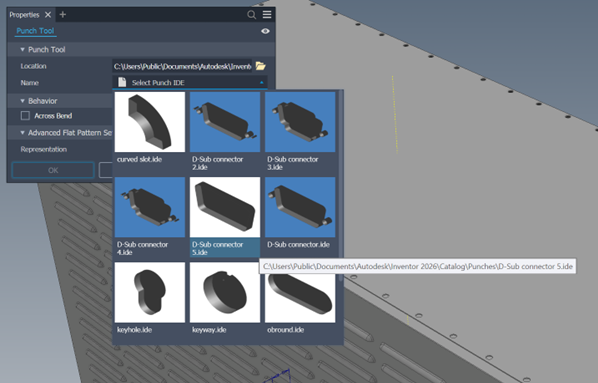Close the Select Punch IDE dropdown
The height and width of the screenshot is (383, 598).
(x=262, y=82)
